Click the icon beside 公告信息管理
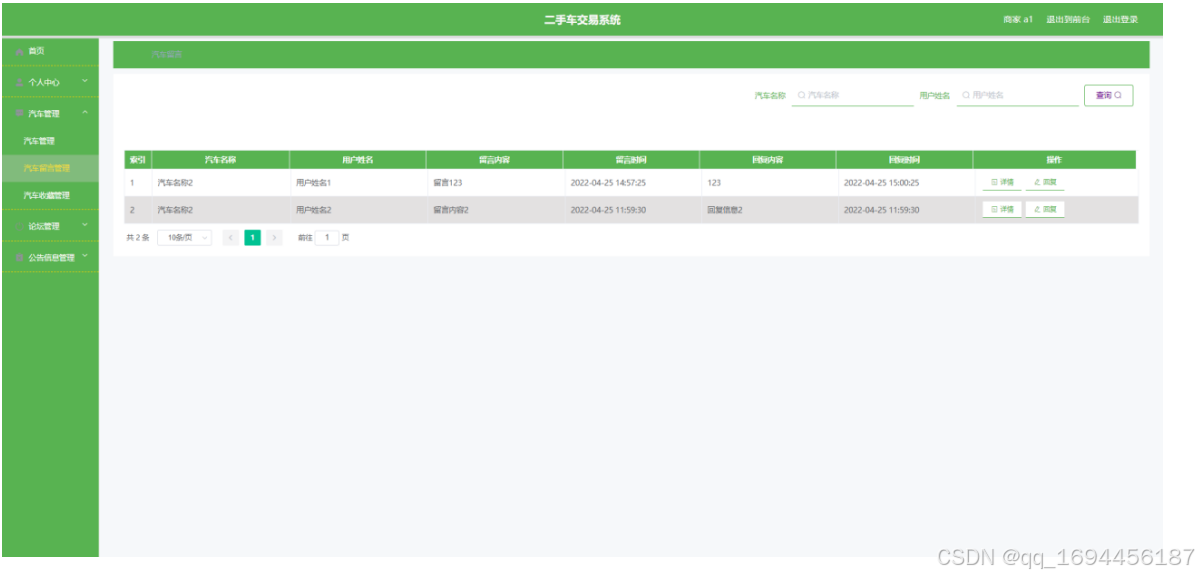 tap(20, 258)
